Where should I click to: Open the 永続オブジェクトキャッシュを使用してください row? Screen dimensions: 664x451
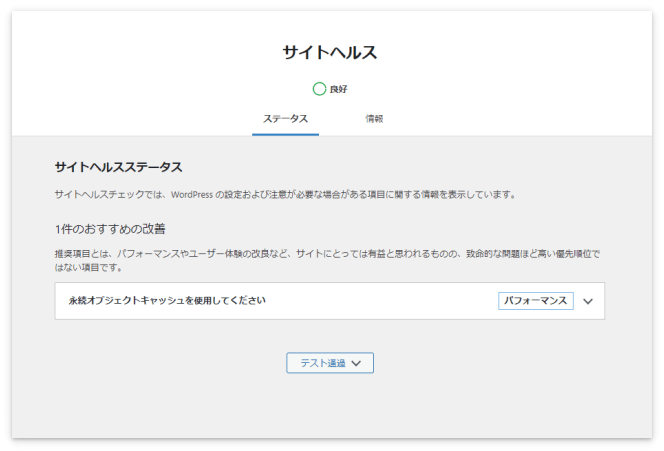329,301
